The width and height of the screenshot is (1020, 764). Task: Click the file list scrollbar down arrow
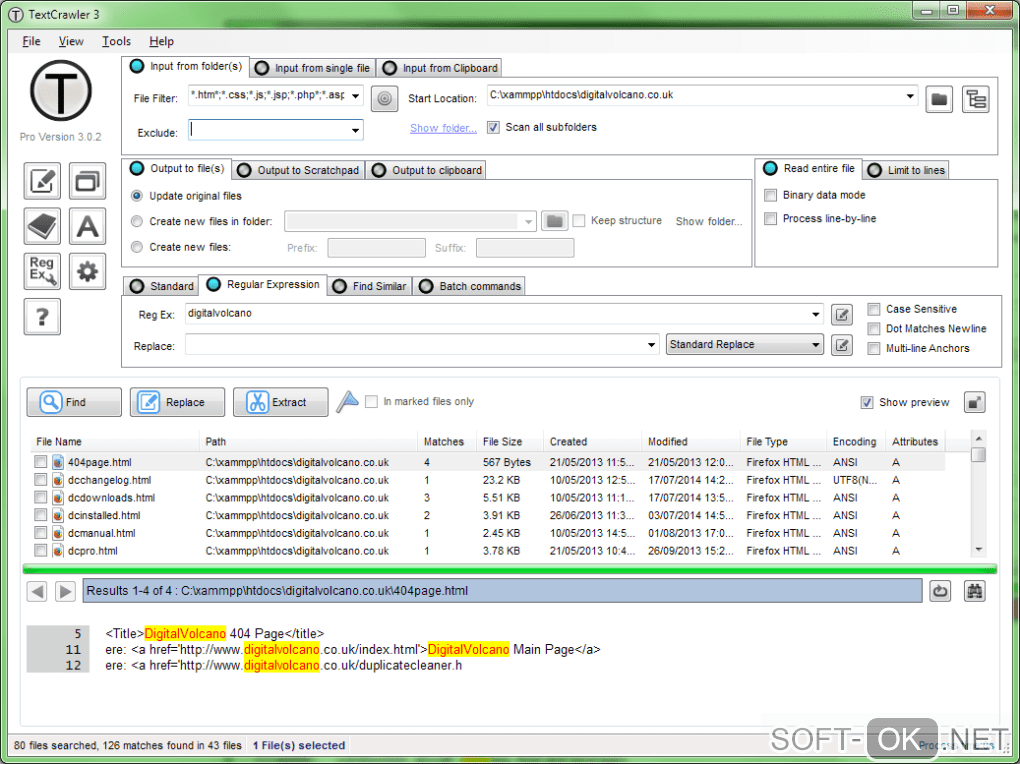tap(978, 551)
